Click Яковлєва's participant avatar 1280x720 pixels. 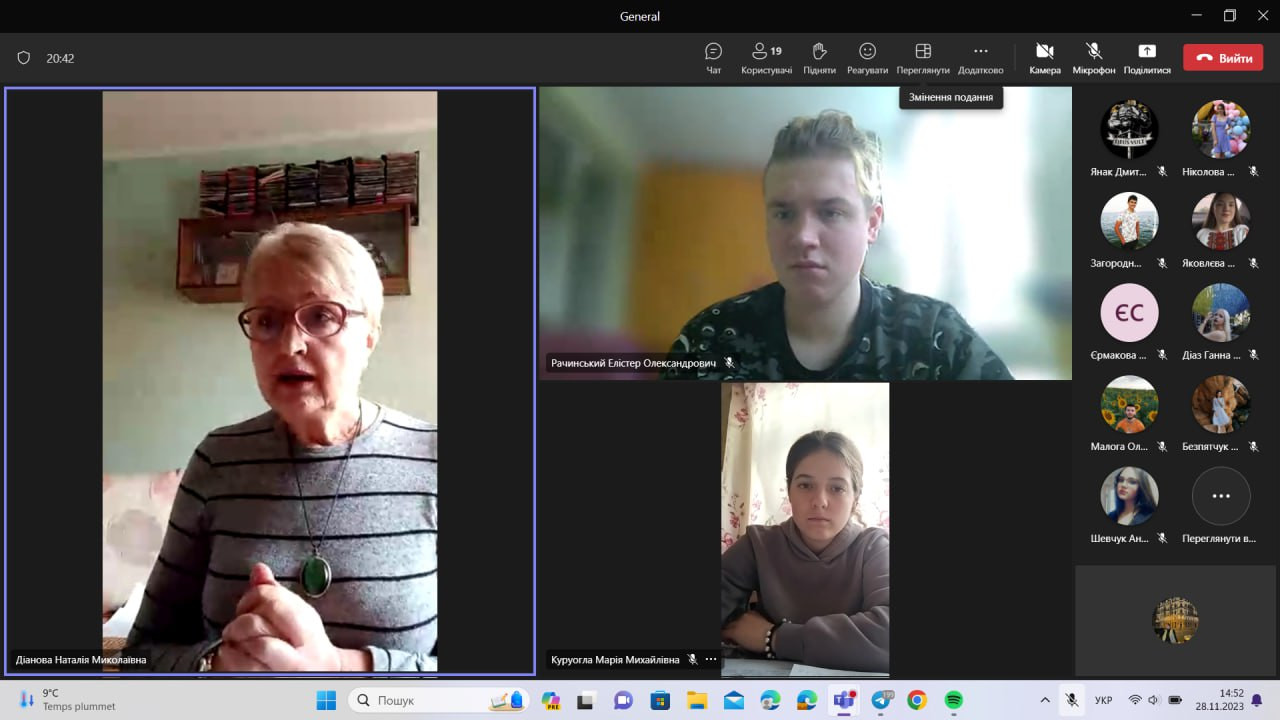pyautogui.click(x=1221, y=221)
